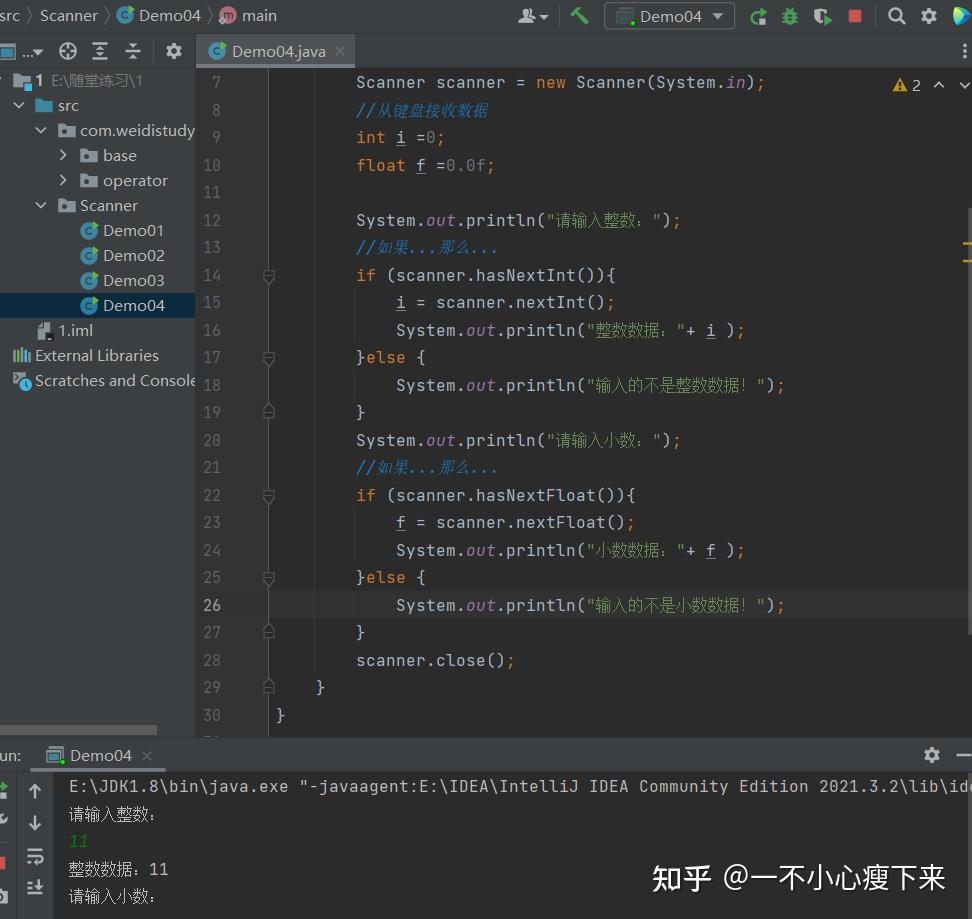Run Demo04 with coverage

pyautogui.click(x=820, y=15)
